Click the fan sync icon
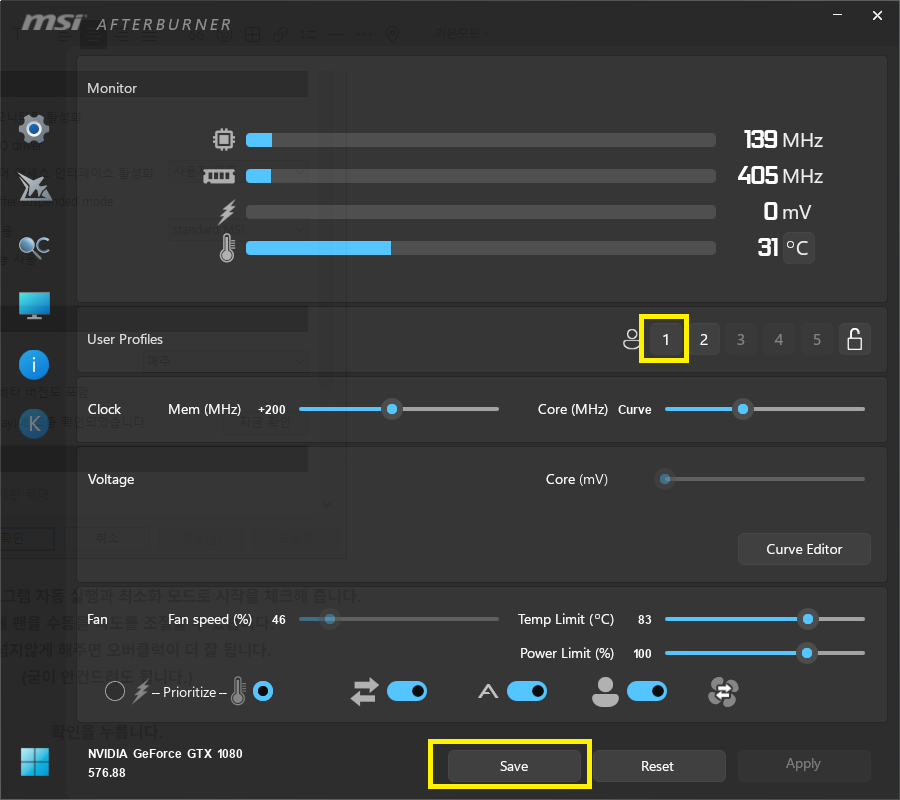 tap(723, 692)
